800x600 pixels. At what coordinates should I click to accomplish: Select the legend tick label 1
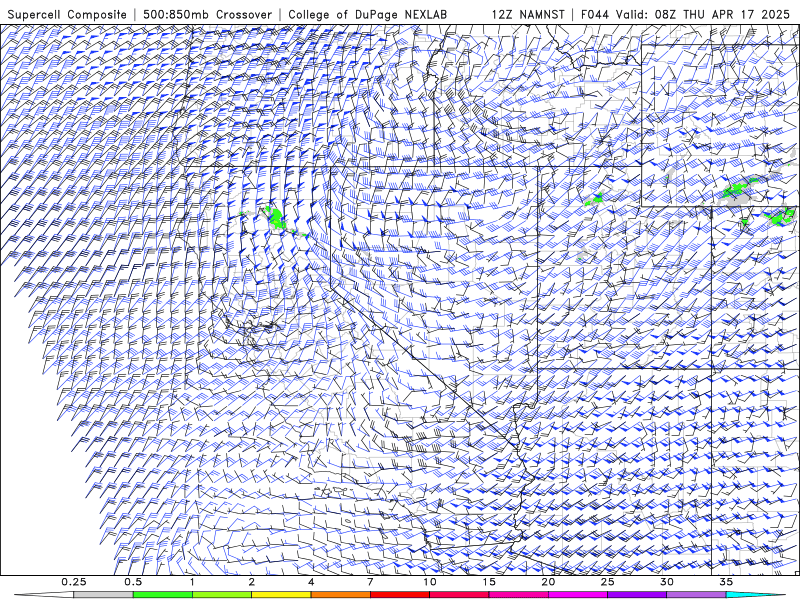pos(192,582)
